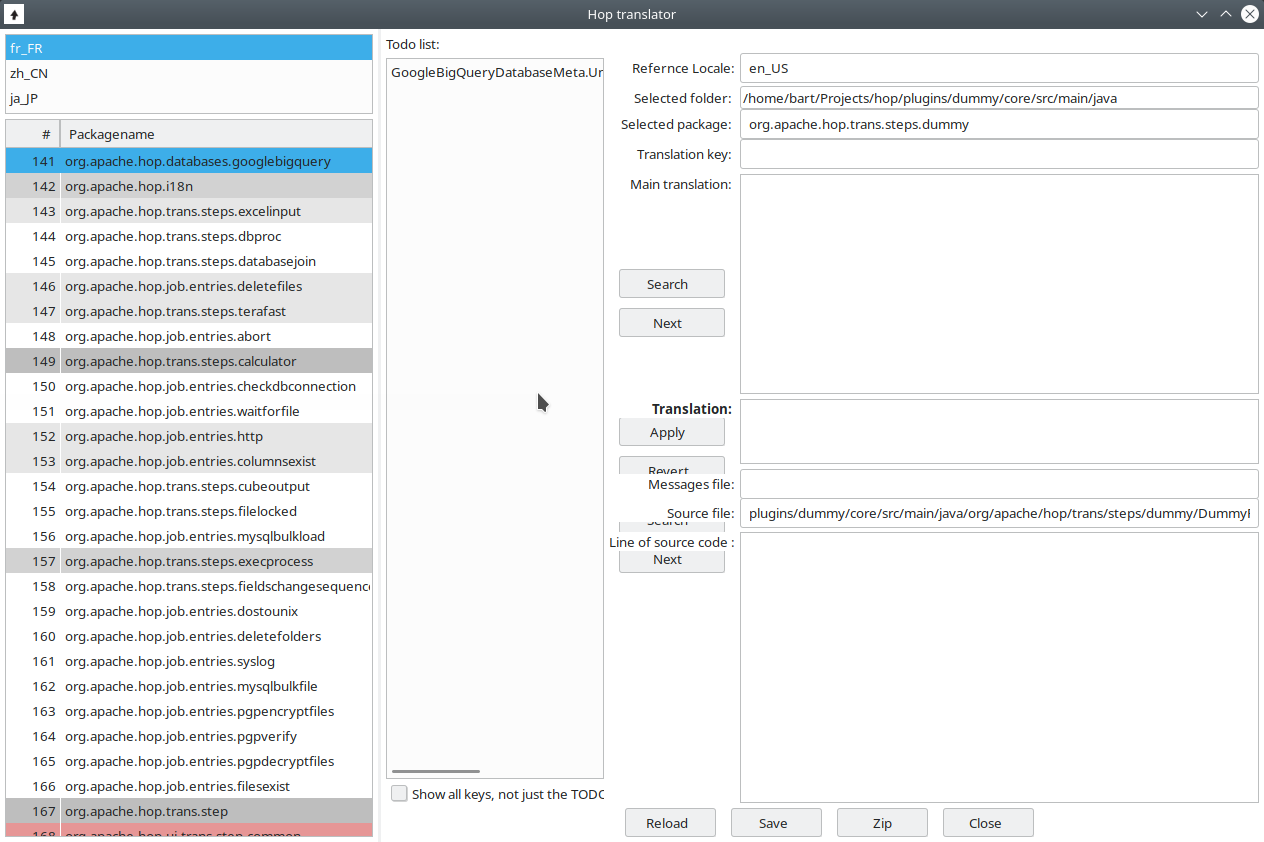Click the Reload button
1264x842 pixels.
point(669,823)
